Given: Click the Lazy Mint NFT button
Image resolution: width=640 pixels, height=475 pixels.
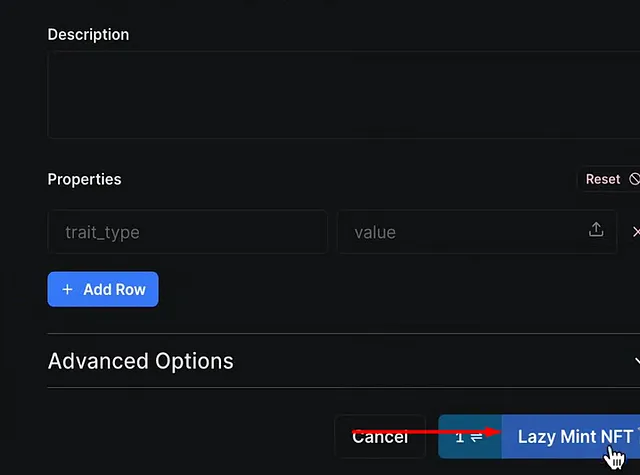Looking at the screenshot, I should point(571,437).
